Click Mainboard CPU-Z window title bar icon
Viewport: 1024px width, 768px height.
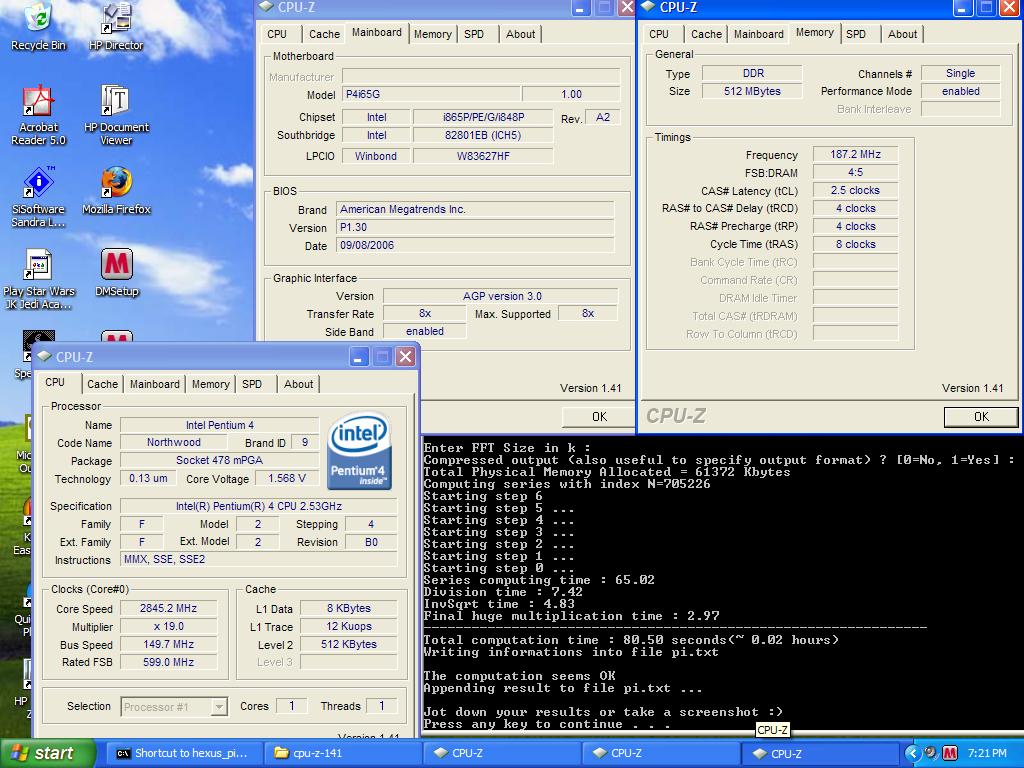click(x=266, y=7)
